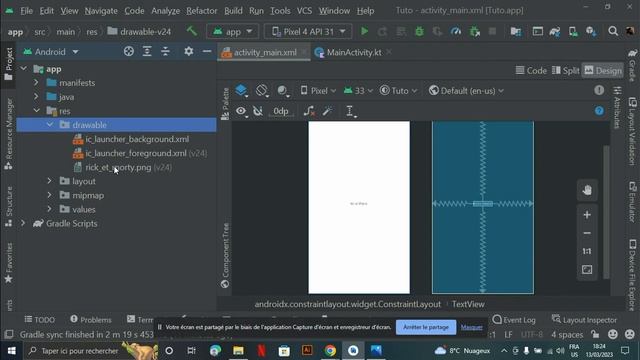Open the Refactor menu
Image resolution: width=640 pixels, height=360 pixels.
click(202, 11)
